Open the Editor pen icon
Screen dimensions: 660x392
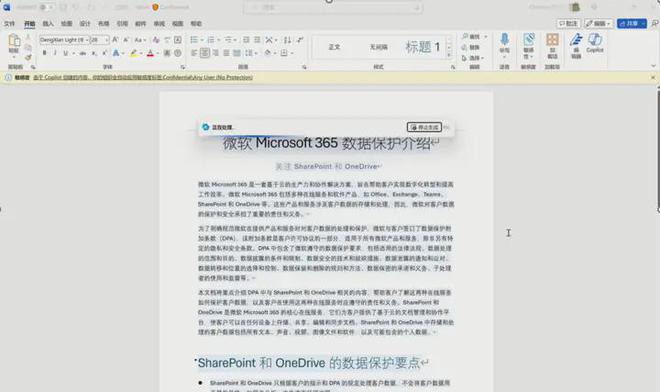[576, 40]
